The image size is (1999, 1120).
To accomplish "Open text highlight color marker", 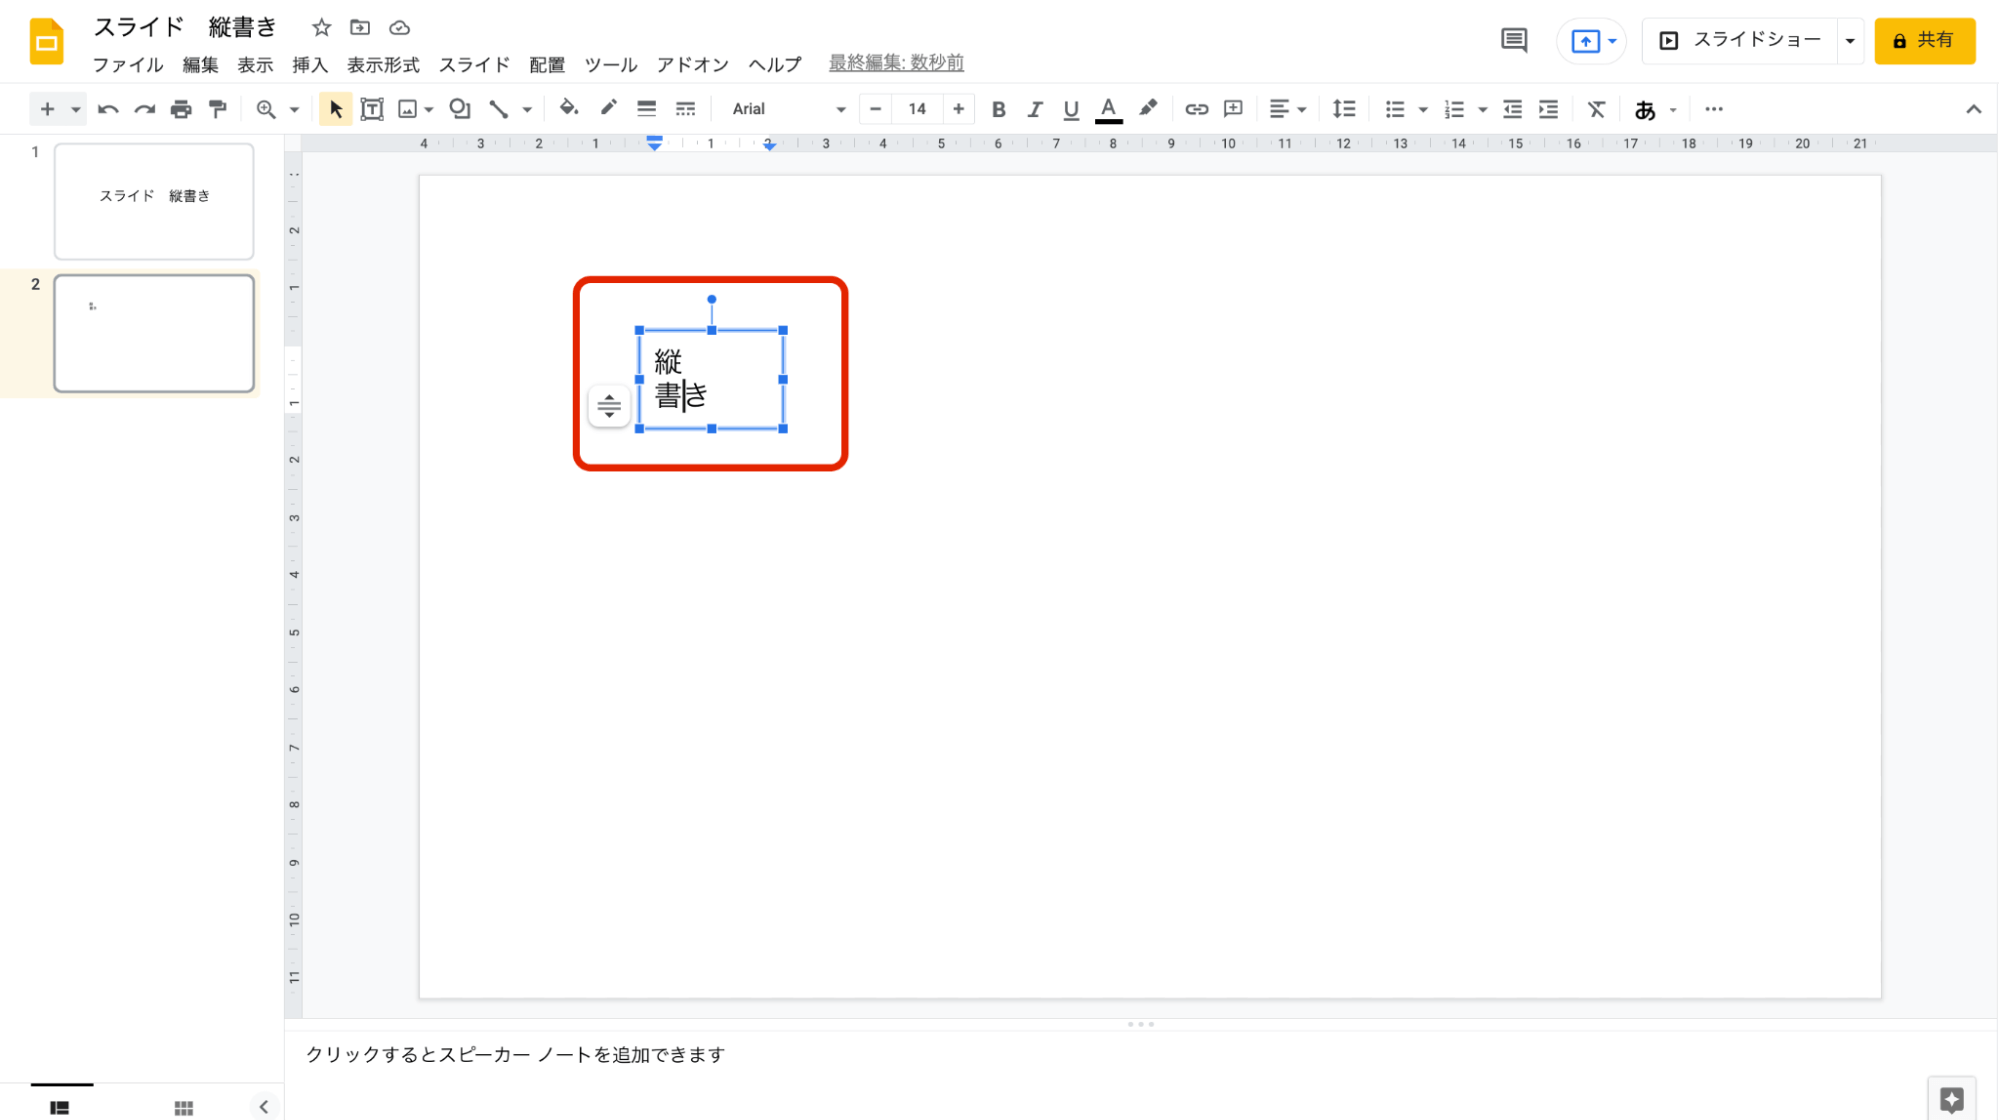I will pos(1148,108).
